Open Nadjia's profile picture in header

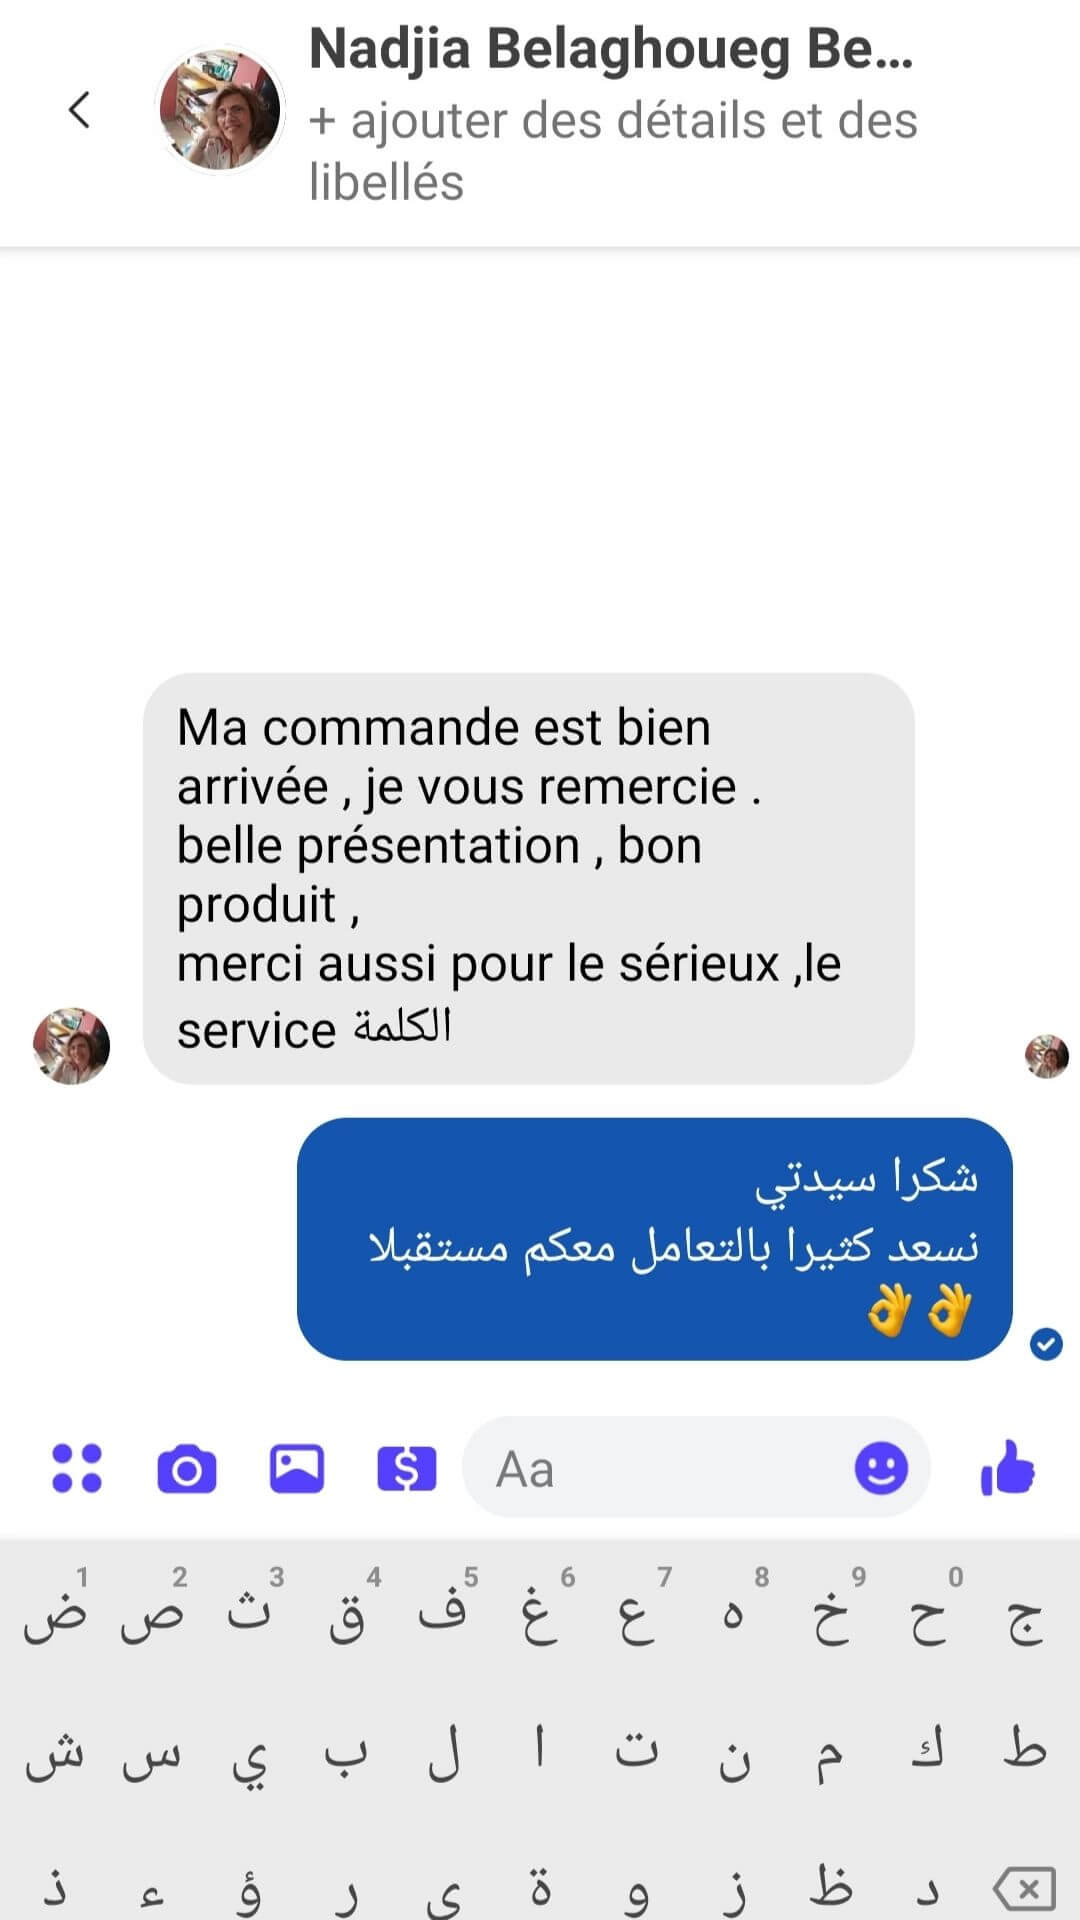(221, 109)
